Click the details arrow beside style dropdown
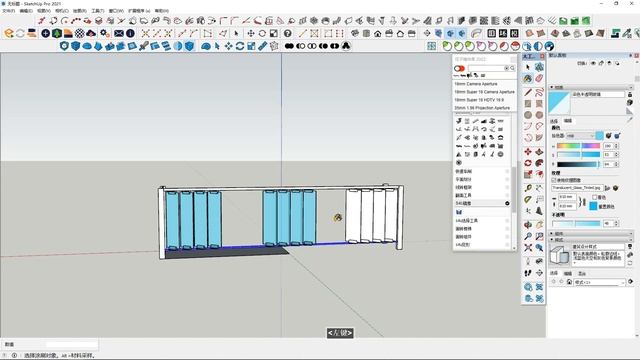The height and width of the screenshot is (360, 640). click(631, 282)
